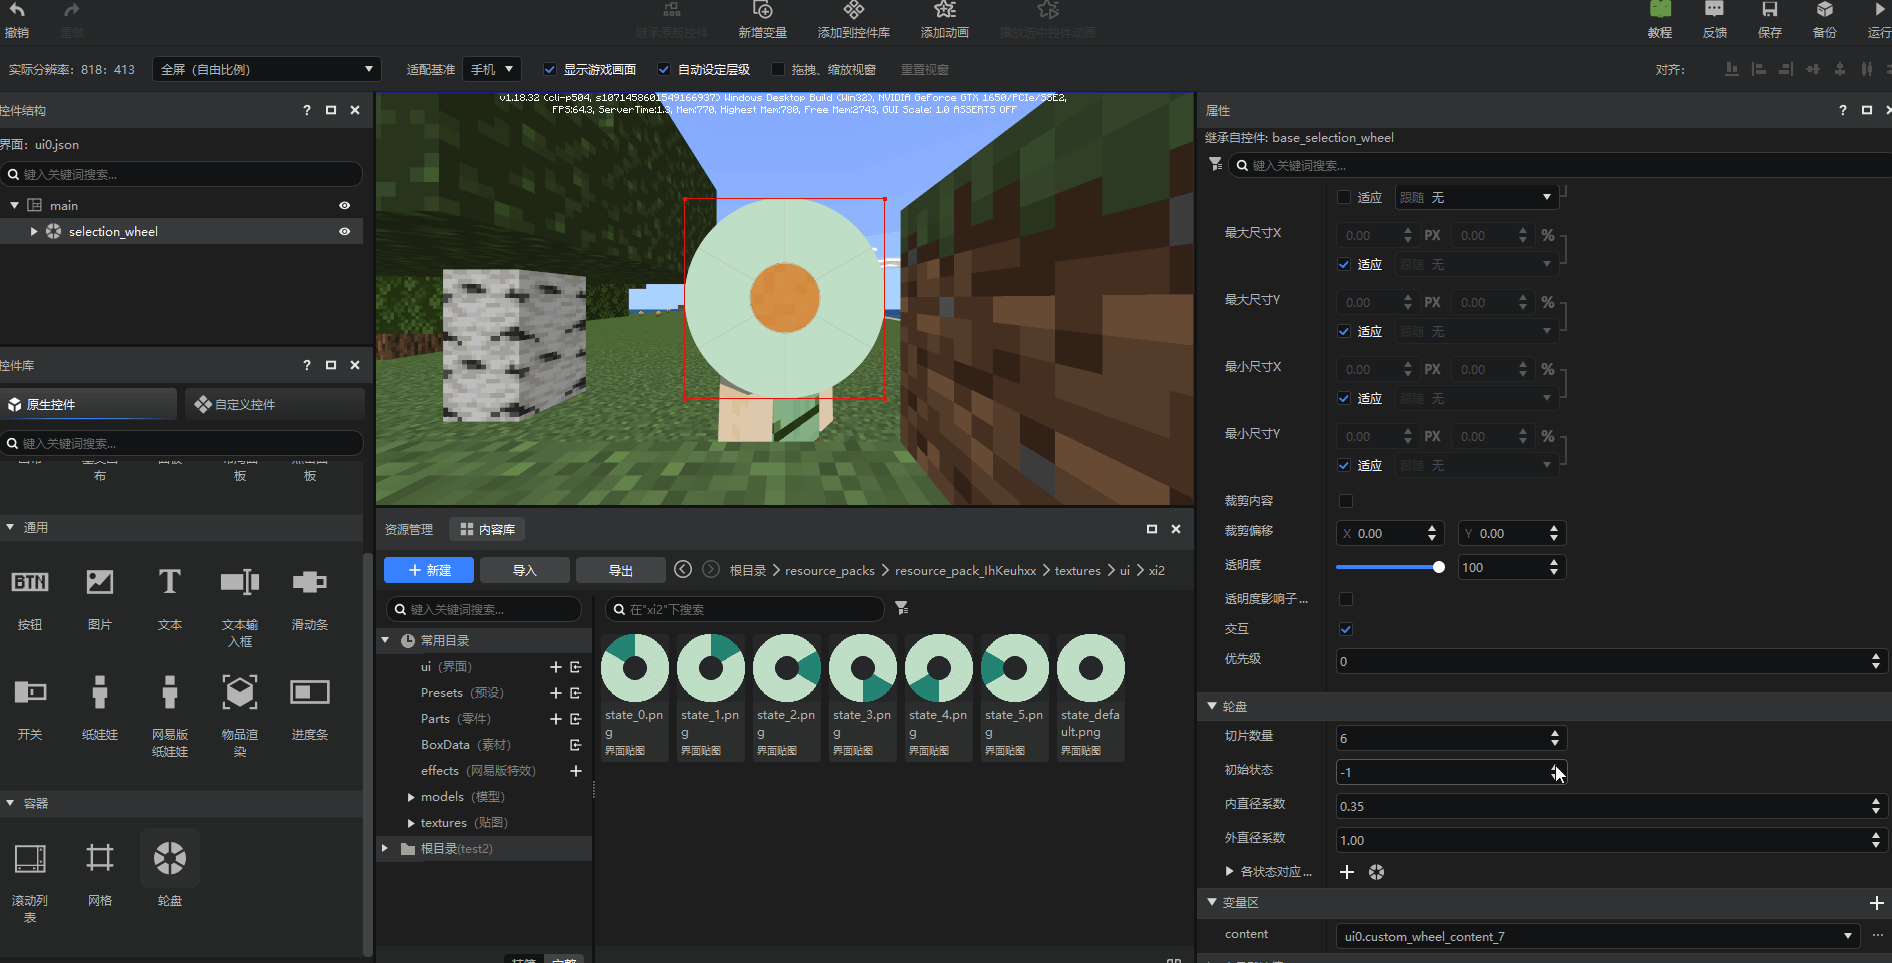1892x963 pixels.
Task: Select the 轮盘 wheel control icon
Action: [x=170, y=858]
